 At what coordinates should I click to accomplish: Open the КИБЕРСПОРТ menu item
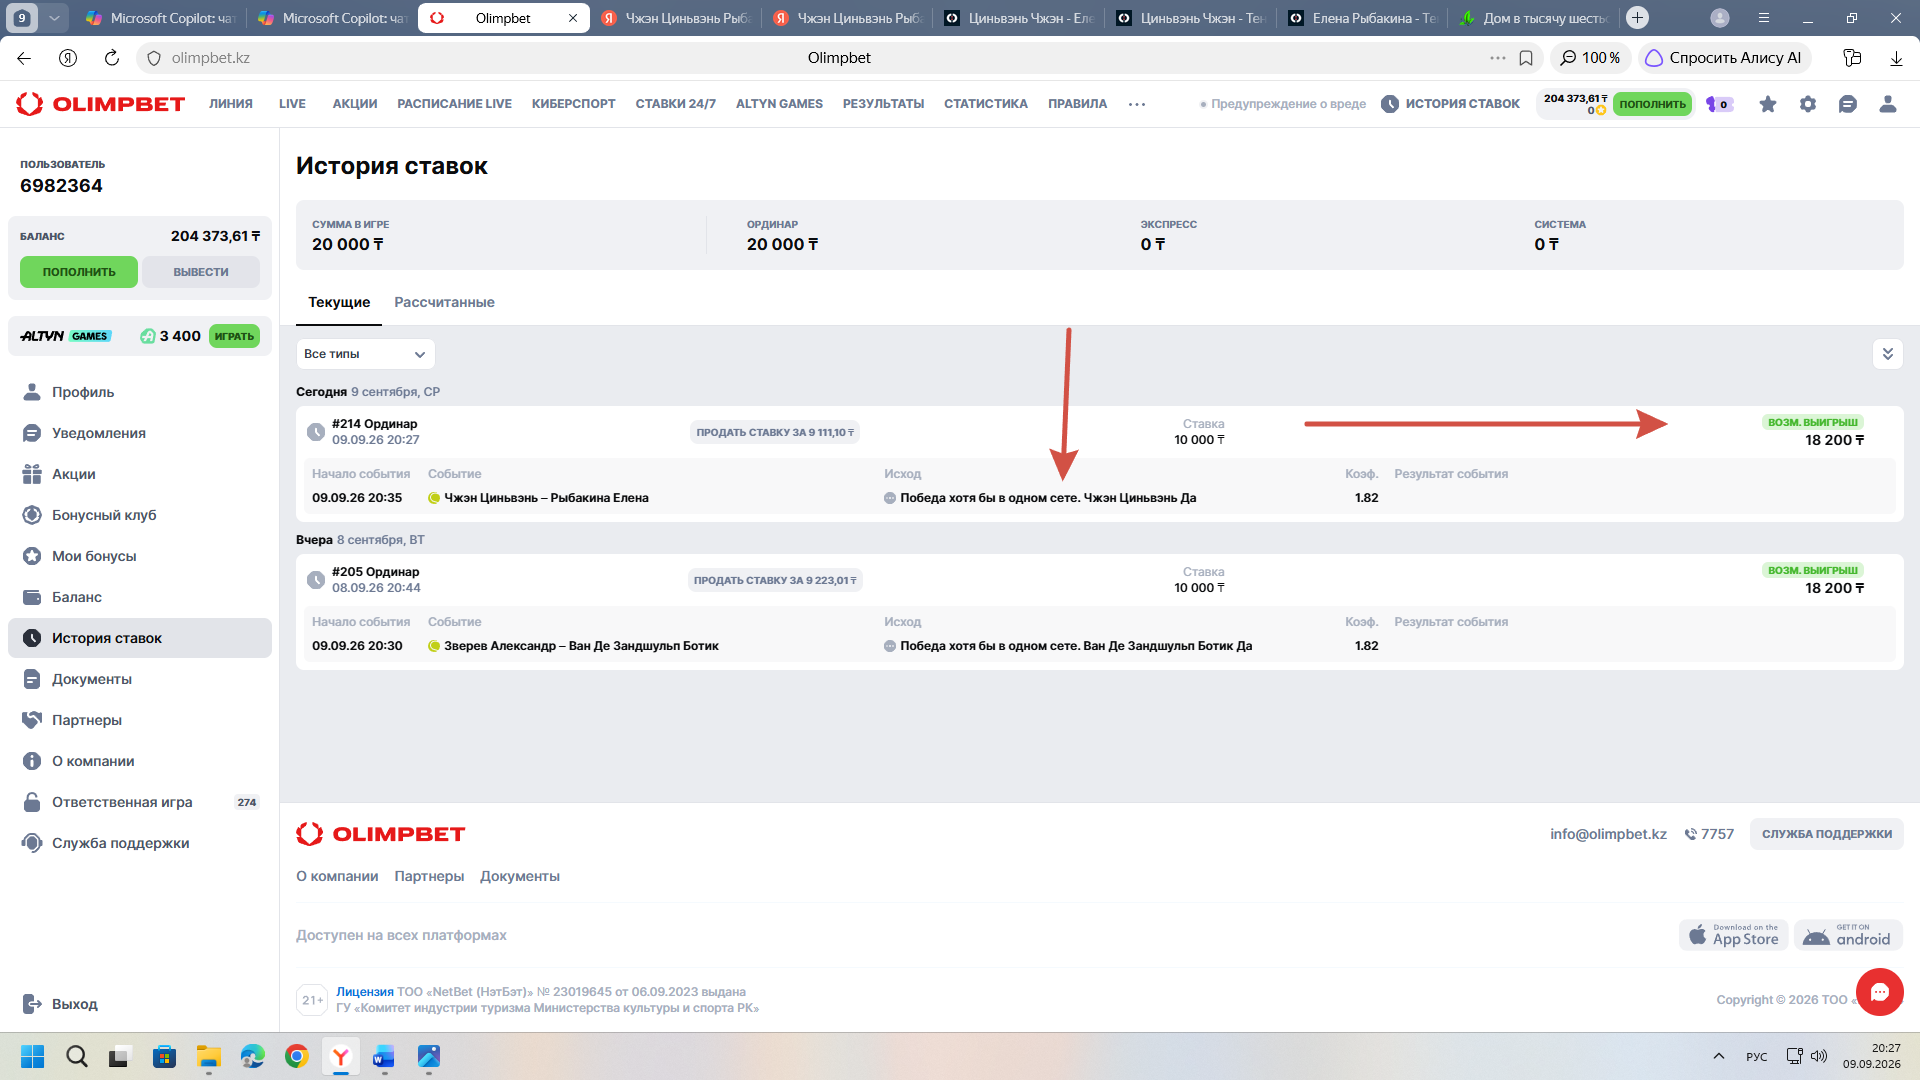coord(574,104)
